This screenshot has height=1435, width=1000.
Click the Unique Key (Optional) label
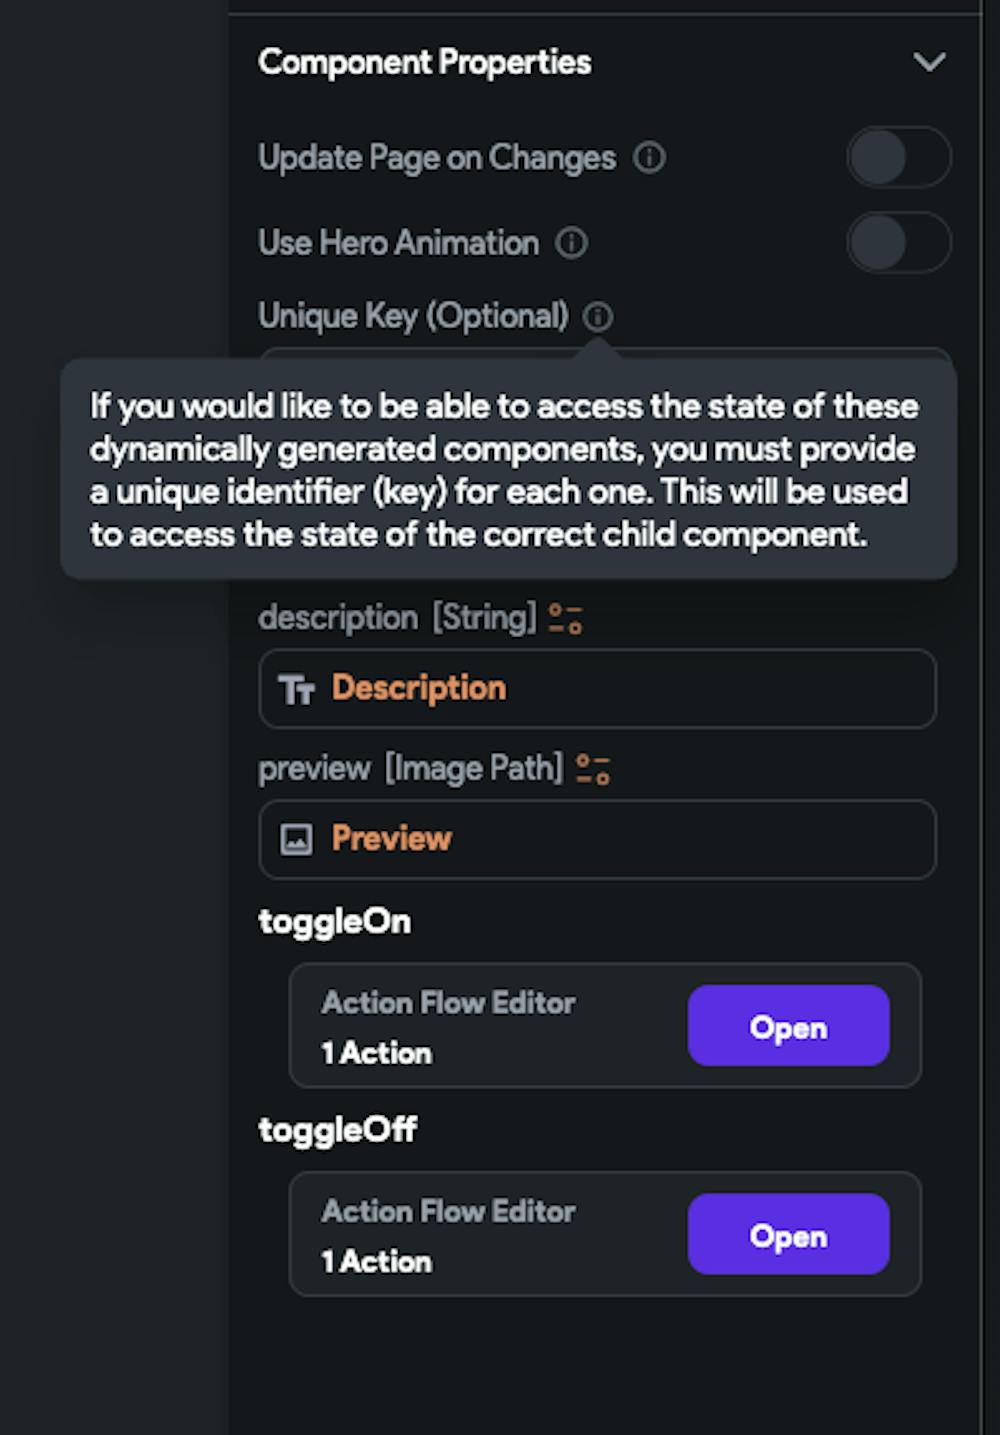tap(414, 316)
